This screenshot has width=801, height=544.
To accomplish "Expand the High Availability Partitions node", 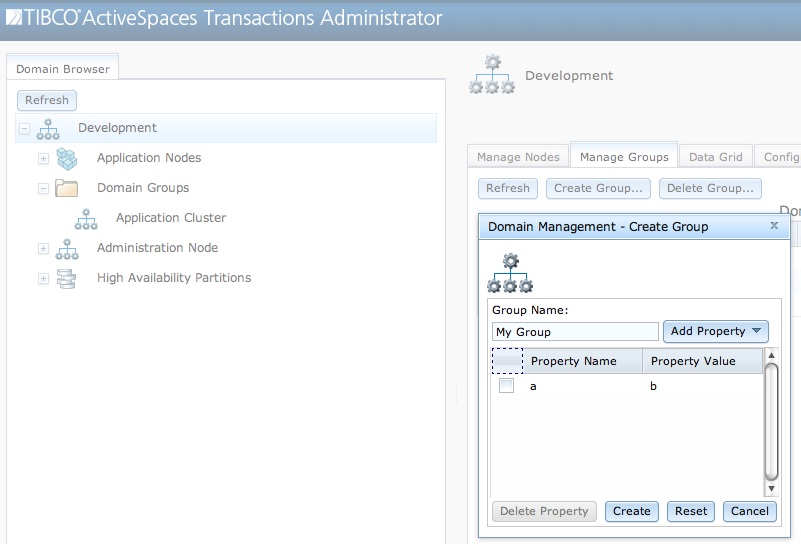I will (43, 278).
